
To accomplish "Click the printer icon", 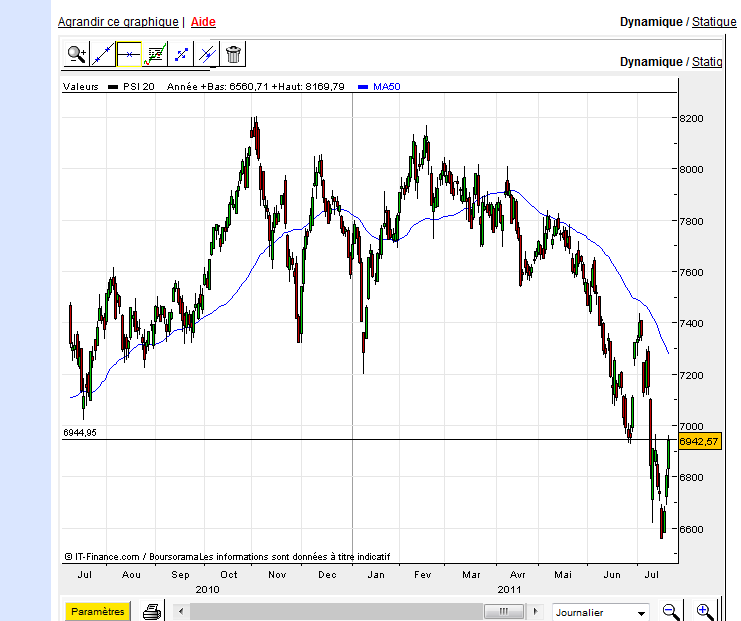I will coord(152,612).
